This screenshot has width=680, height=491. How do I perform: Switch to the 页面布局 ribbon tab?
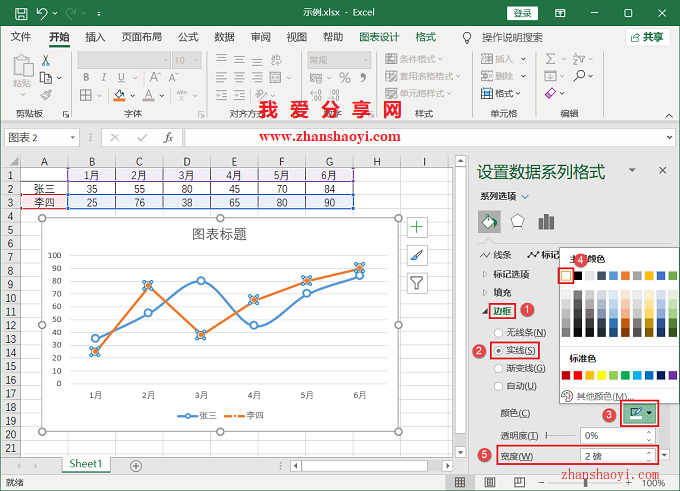click(141, 37)
